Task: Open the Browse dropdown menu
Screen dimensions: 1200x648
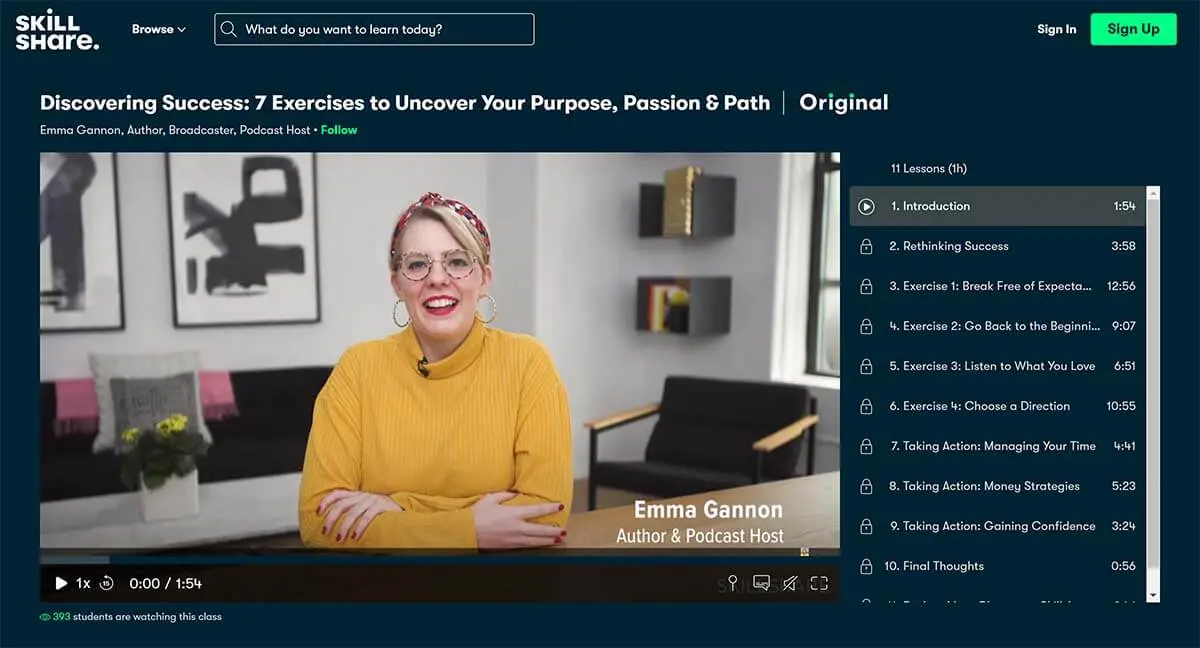Action: coord(159,29)
